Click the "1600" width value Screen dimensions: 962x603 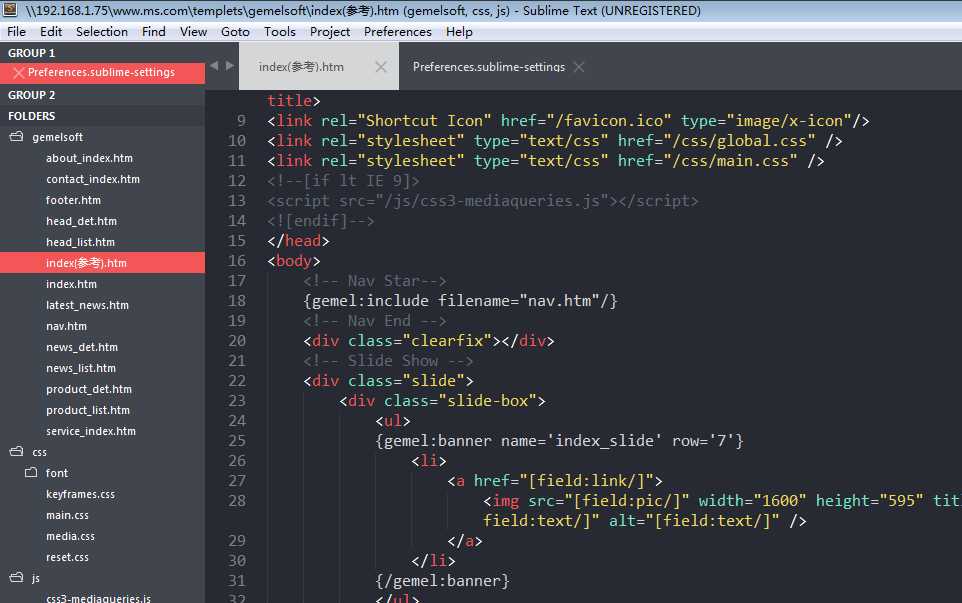[x=779, y=501]
